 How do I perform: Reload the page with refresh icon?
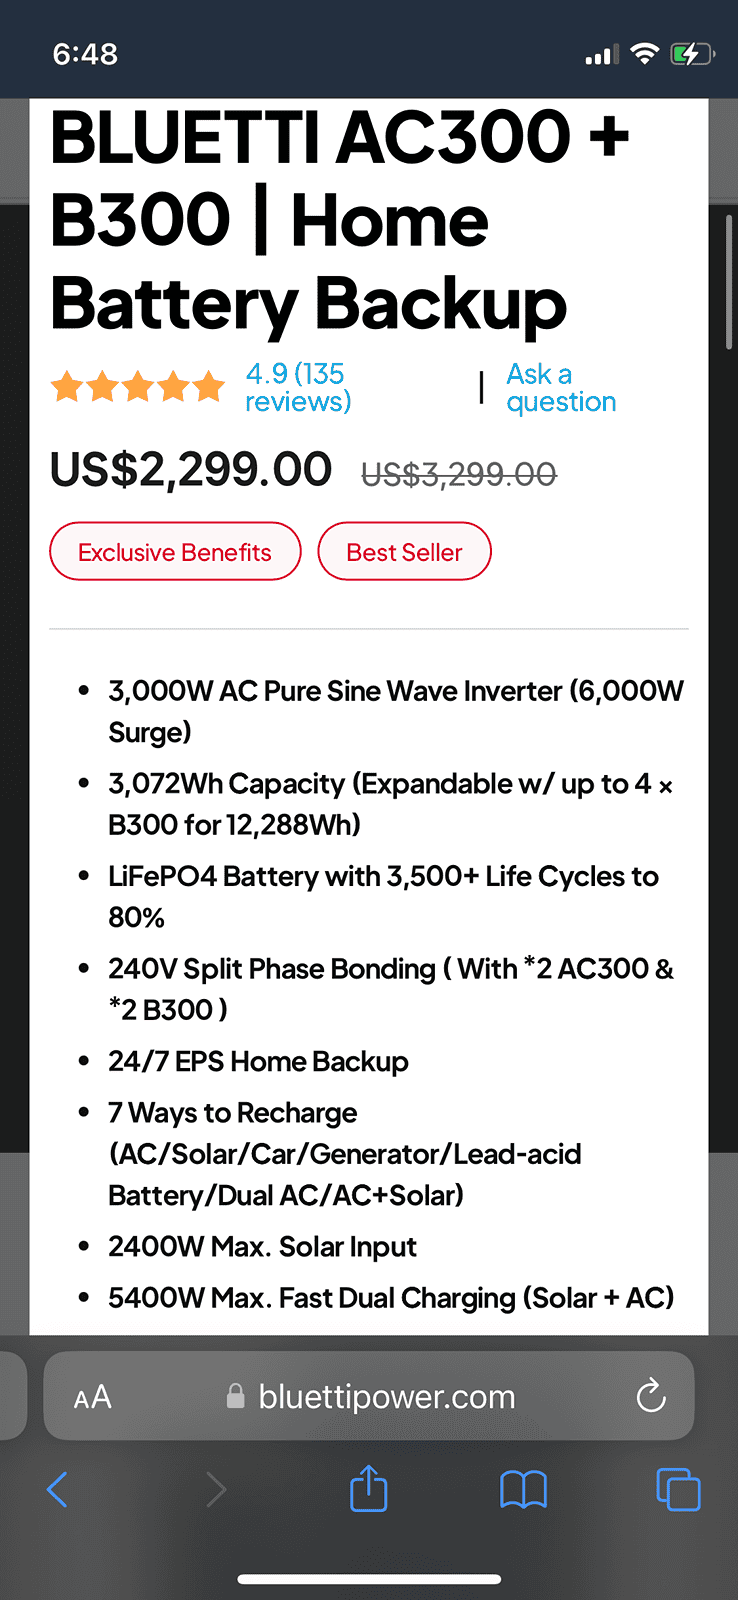pos(651,1396)
